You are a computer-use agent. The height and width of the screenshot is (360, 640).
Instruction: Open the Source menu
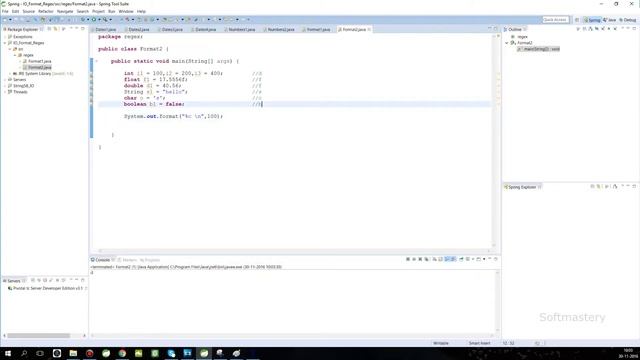point(29,11)
